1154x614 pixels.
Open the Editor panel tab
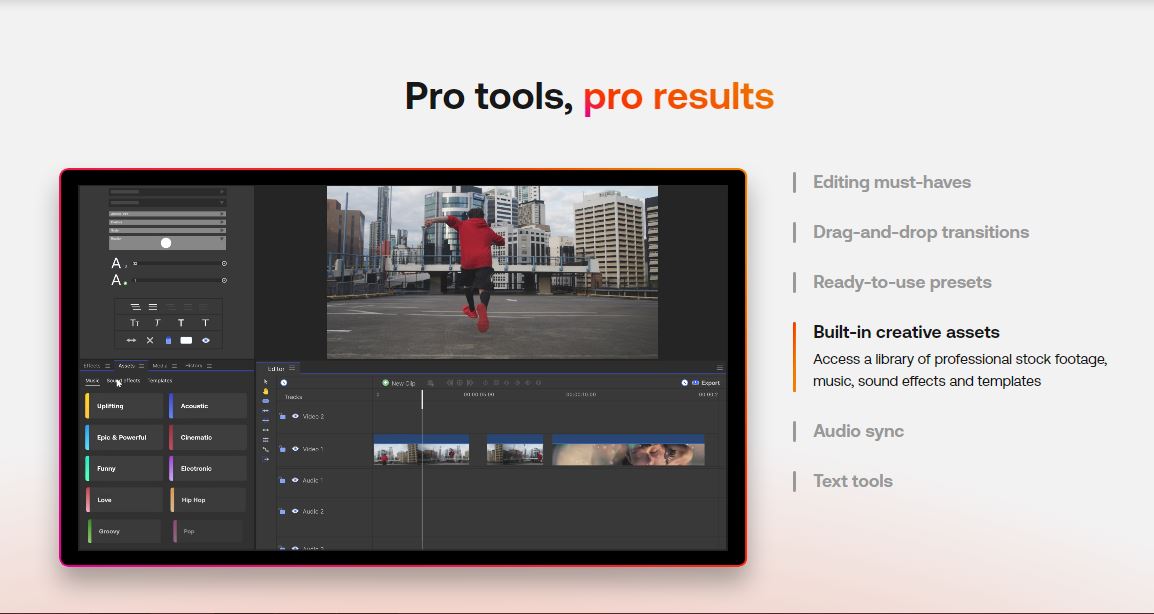276,368
